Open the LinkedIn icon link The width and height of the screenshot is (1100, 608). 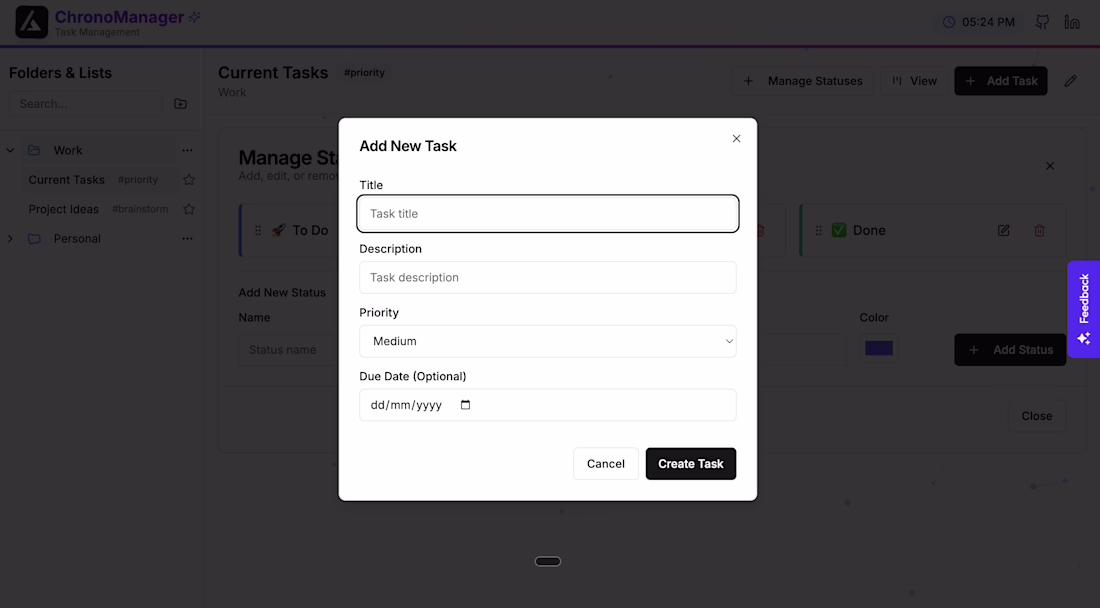point(1072,22)
